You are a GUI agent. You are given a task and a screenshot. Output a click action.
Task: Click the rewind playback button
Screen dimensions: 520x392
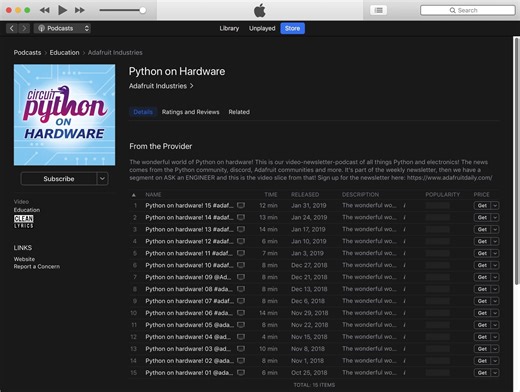click(x=44, y=10)
